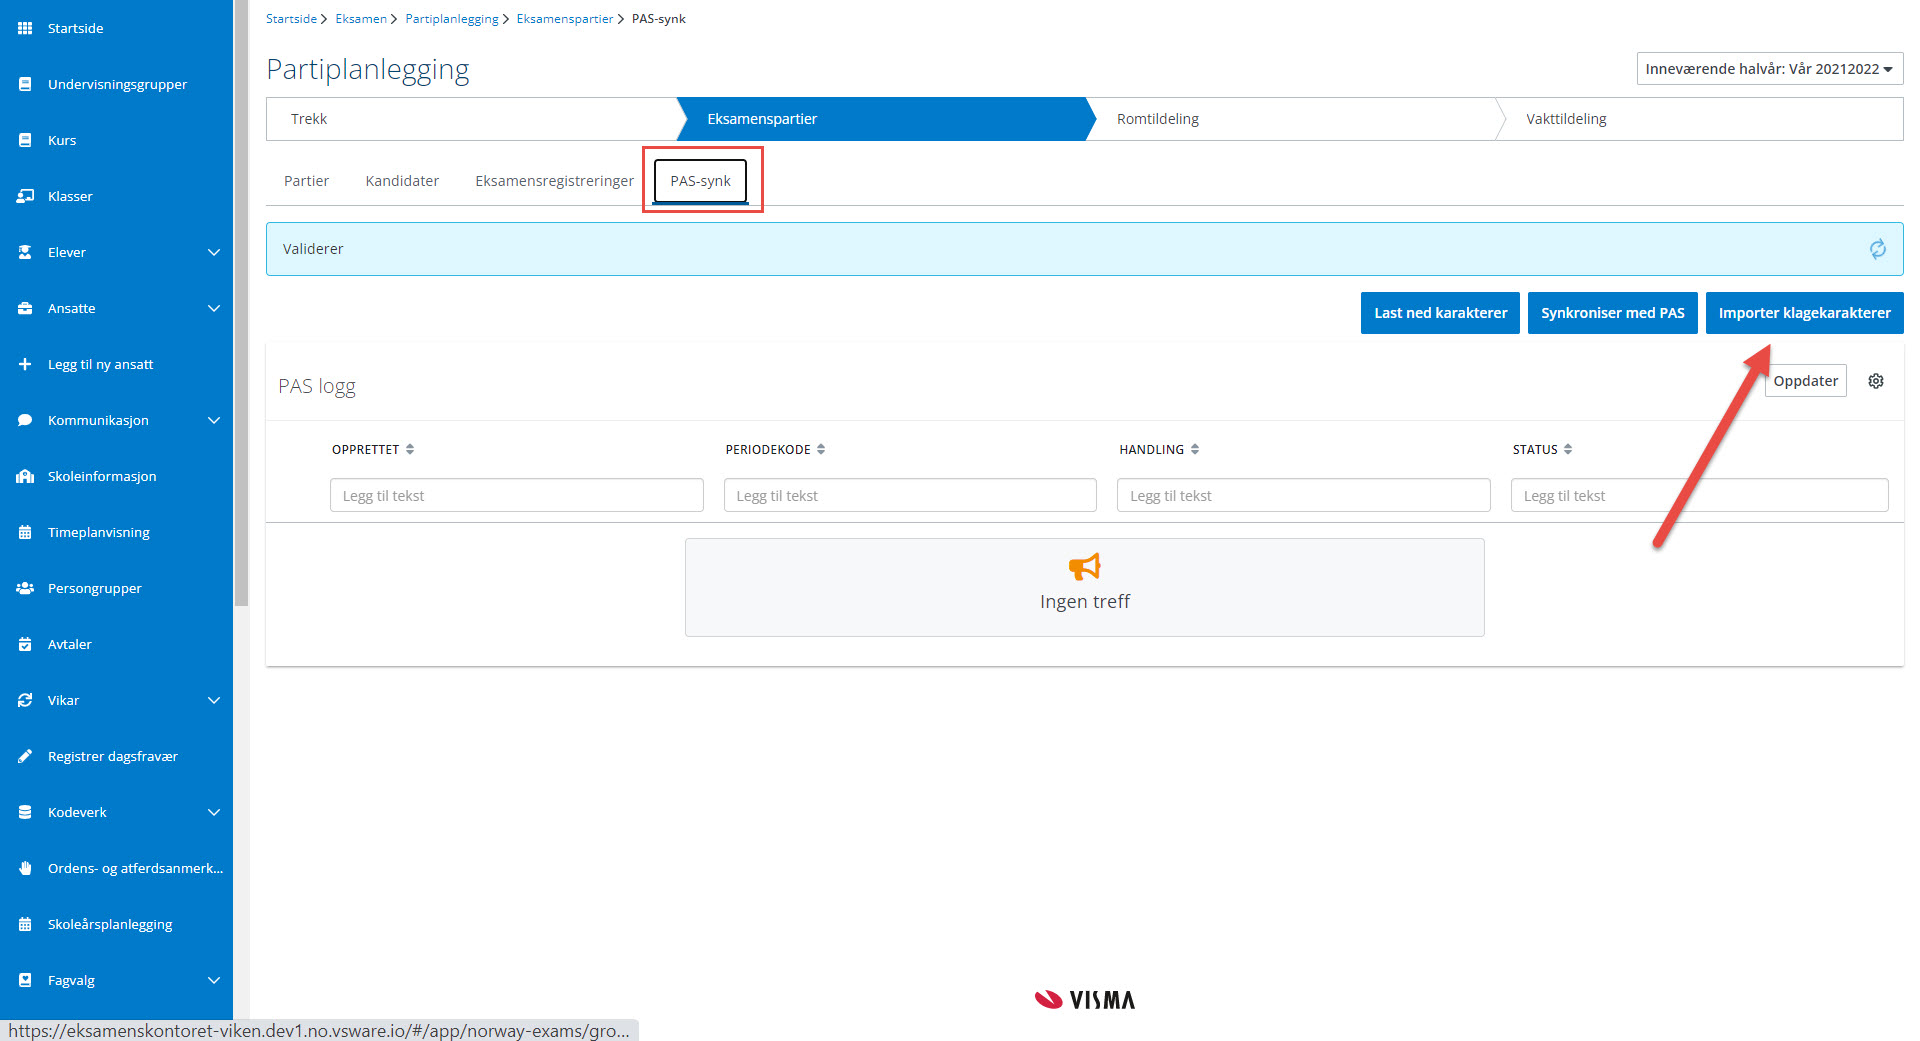
Task: Click the Timeplanvisning calendar icon
Action: coord(25,532)
